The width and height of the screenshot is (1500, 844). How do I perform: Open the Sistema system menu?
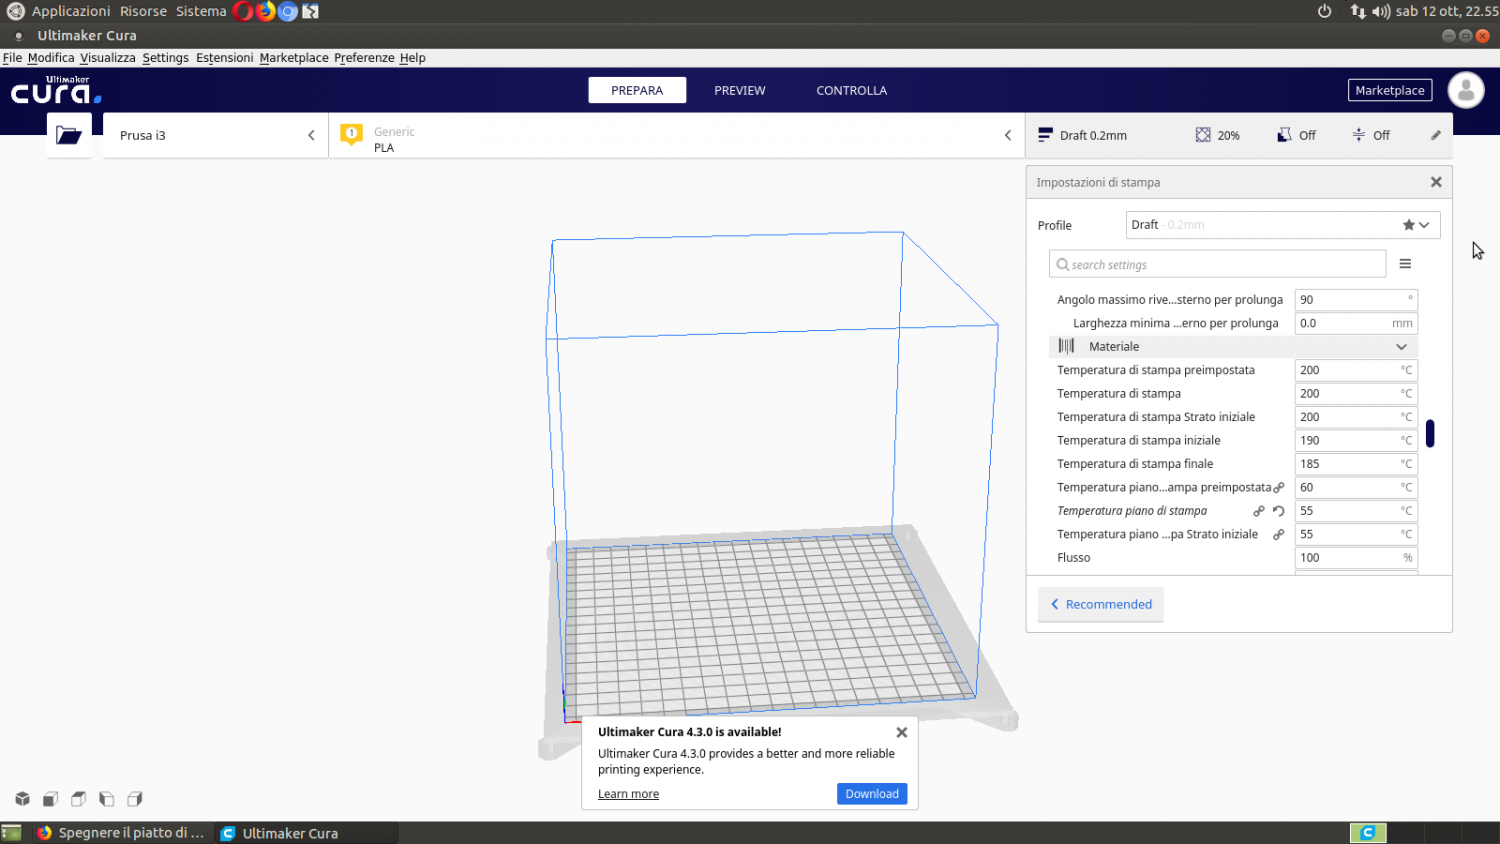[201, 11]
